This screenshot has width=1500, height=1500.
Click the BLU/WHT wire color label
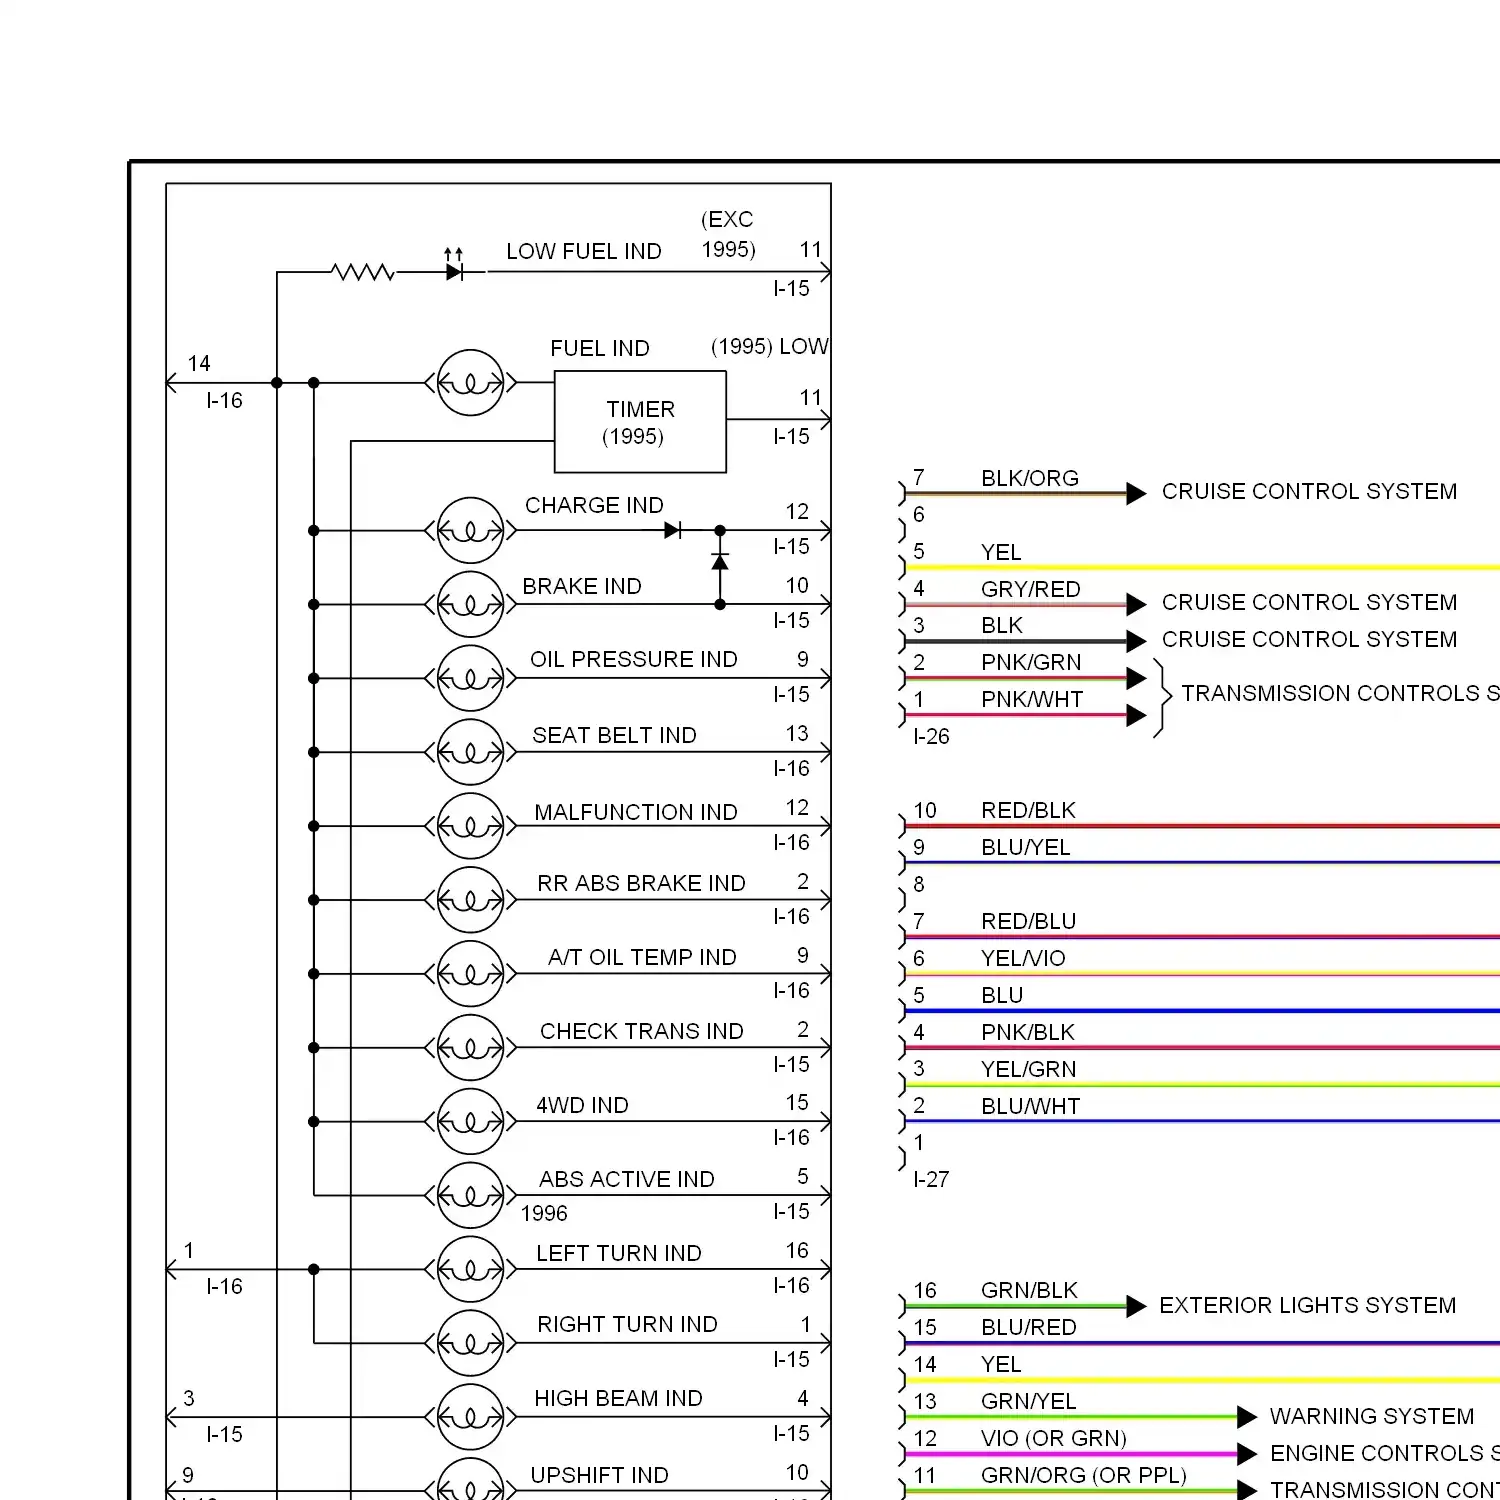click(x=1031, y=1106)
